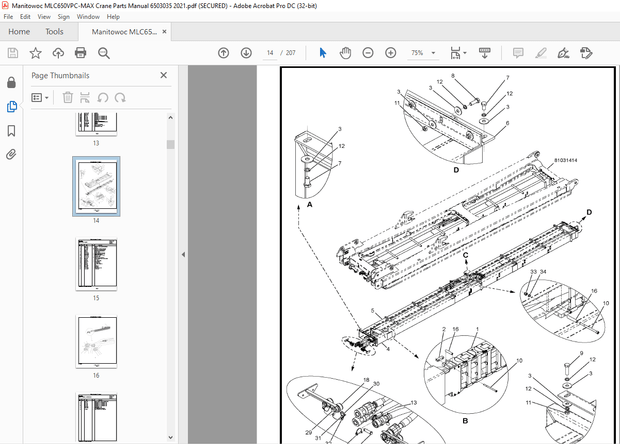Click the print pages thumbnail tool icon
The image size is (620, 444).
(85, 98)
